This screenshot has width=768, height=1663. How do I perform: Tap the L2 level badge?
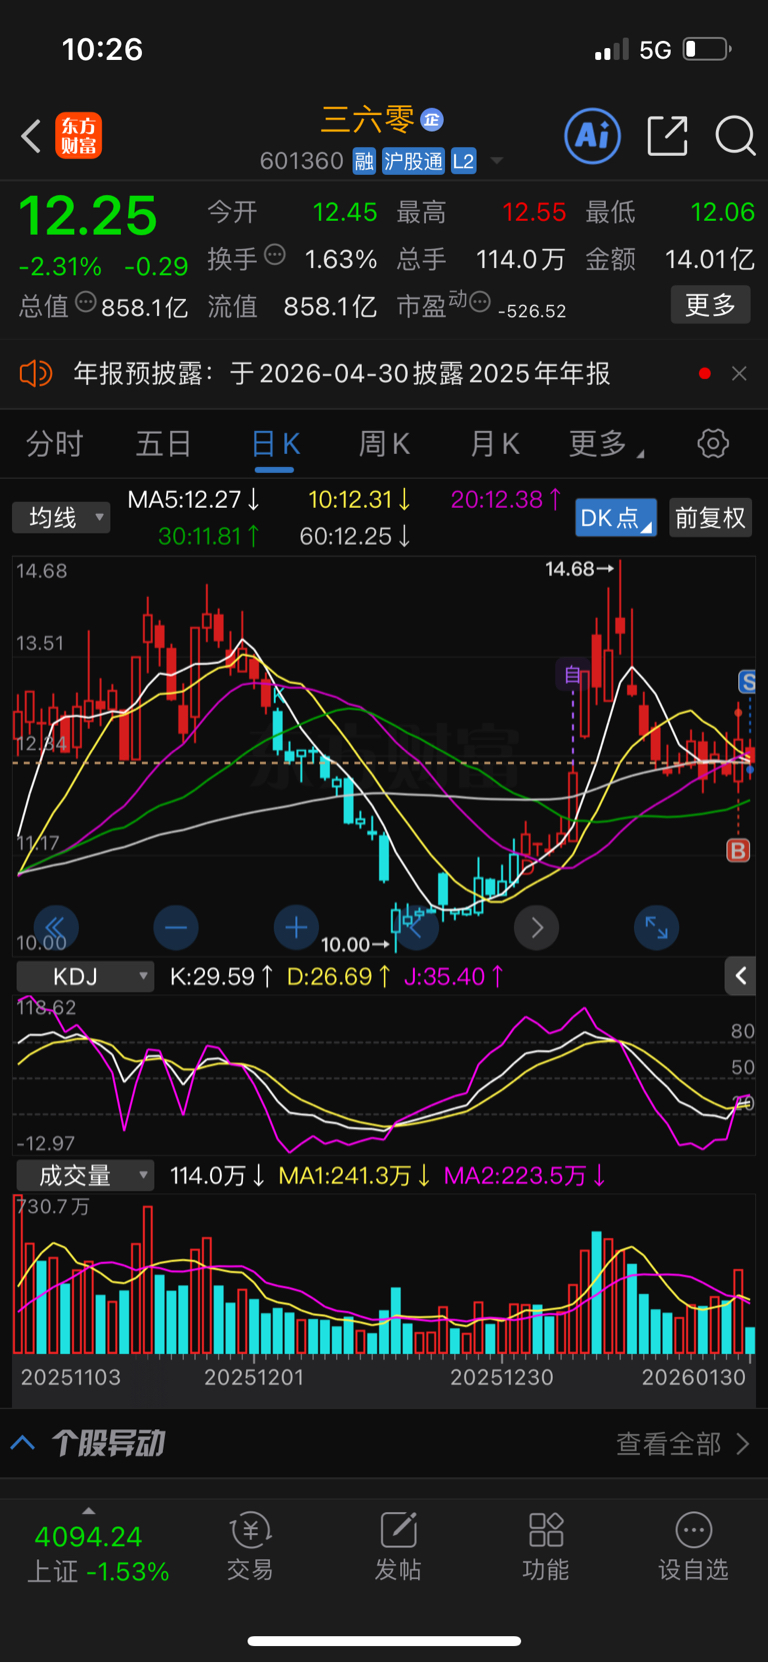coord(463,161)
